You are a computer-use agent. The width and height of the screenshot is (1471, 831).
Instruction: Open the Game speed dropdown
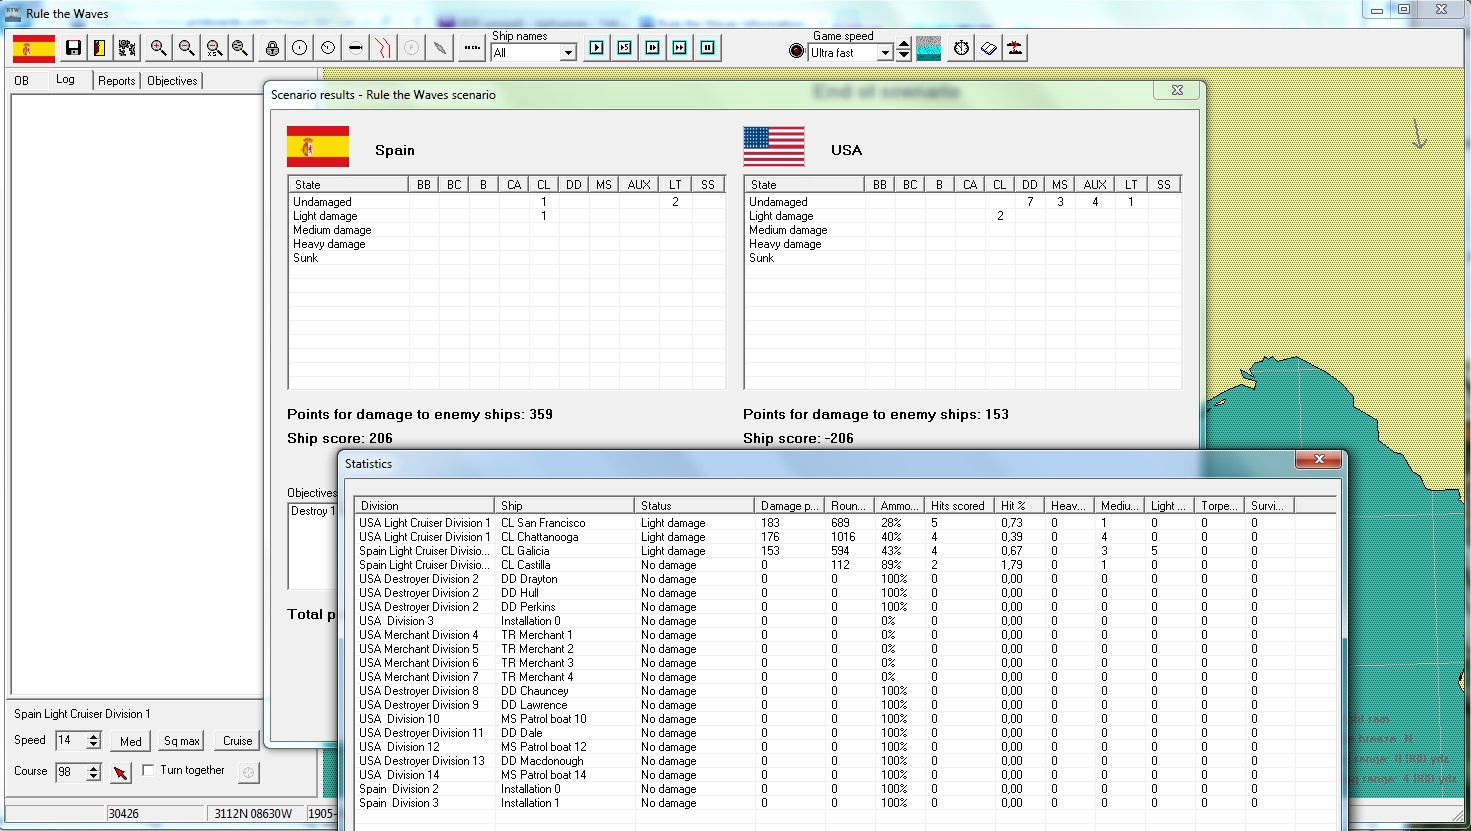tap(886, 52)
